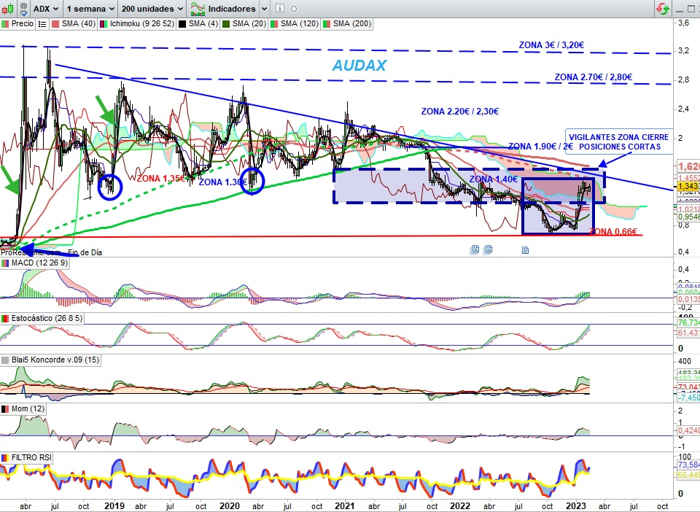The image size is (700, 512).
Task: Click the red 1,620 price label
Action: tap(688, 167)
